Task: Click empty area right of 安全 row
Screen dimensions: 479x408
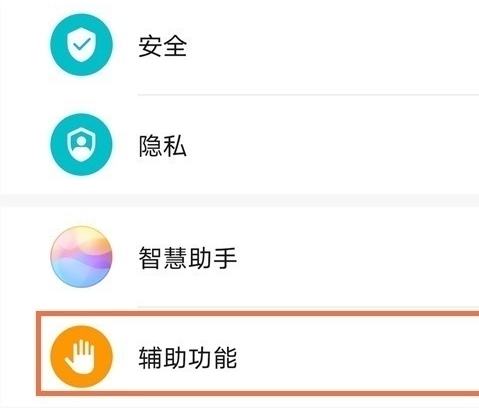Action: 333,46
